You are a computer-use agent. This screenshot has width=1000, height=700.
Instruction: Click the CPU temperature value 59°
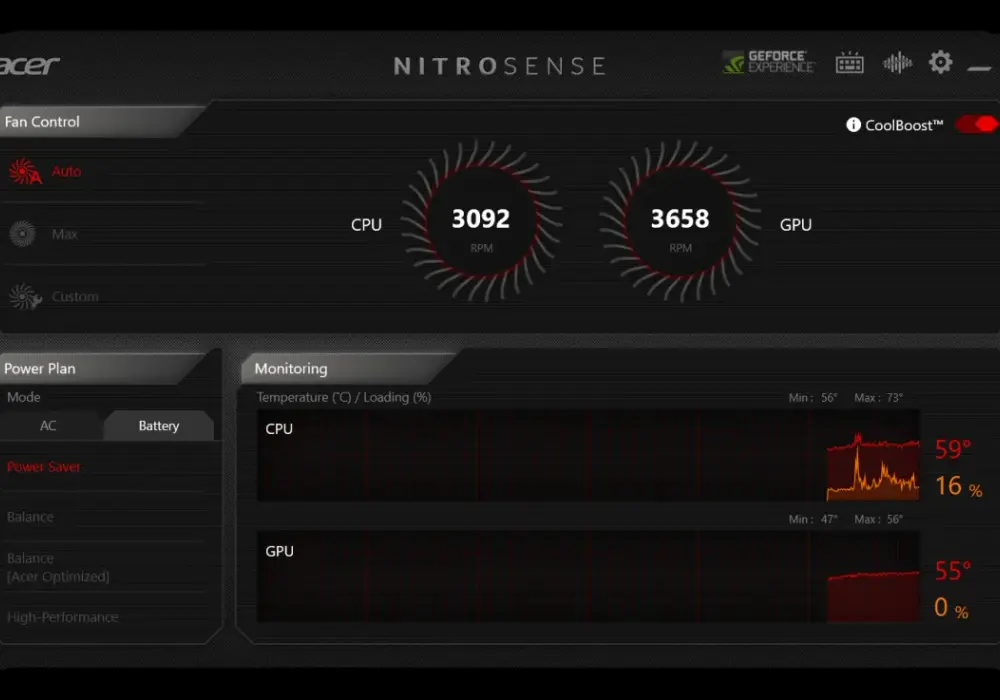(x=953, y=449)
